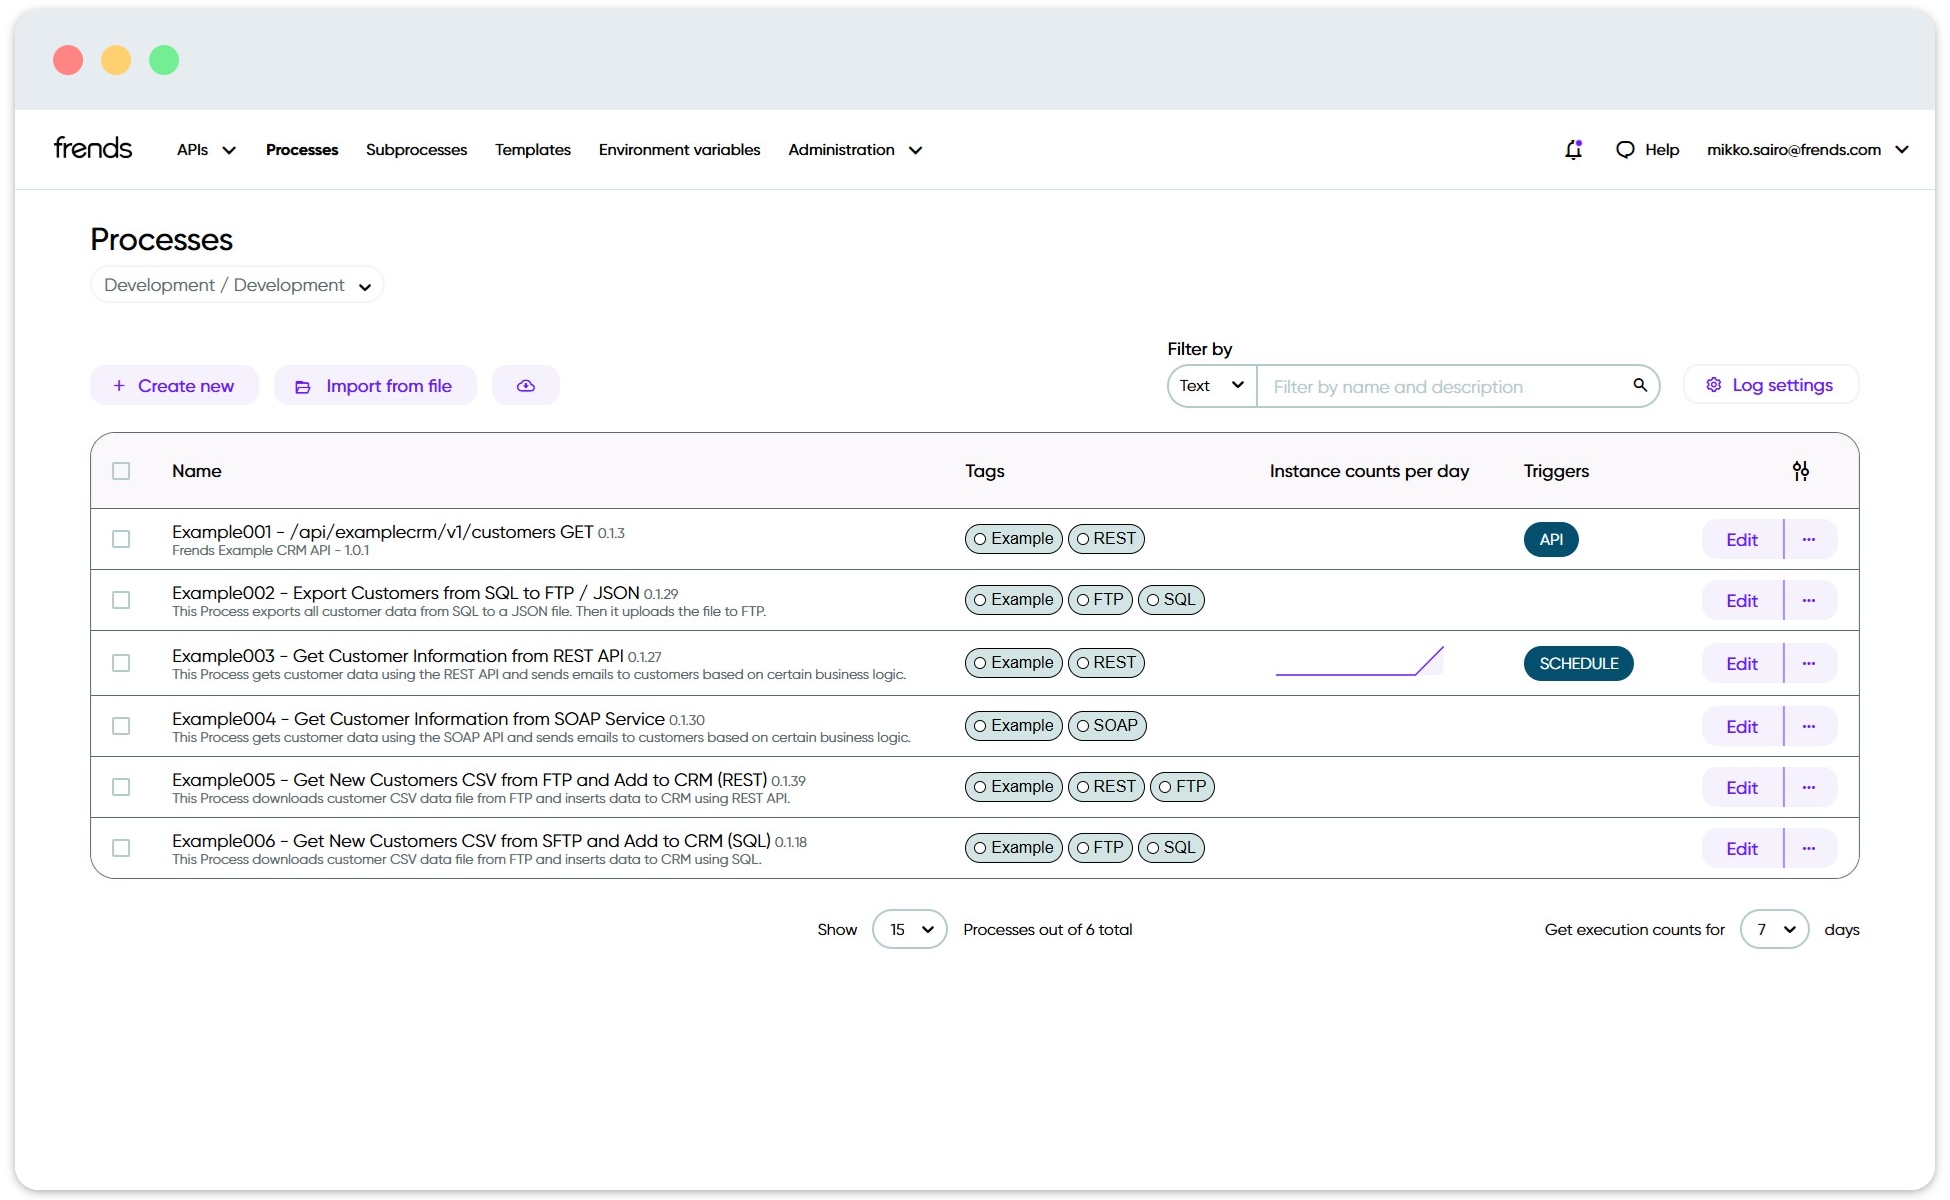Open the notification bell
Viewport: 1950px width, 1200px height.
pyautogui.click(x=1573, y=149)
